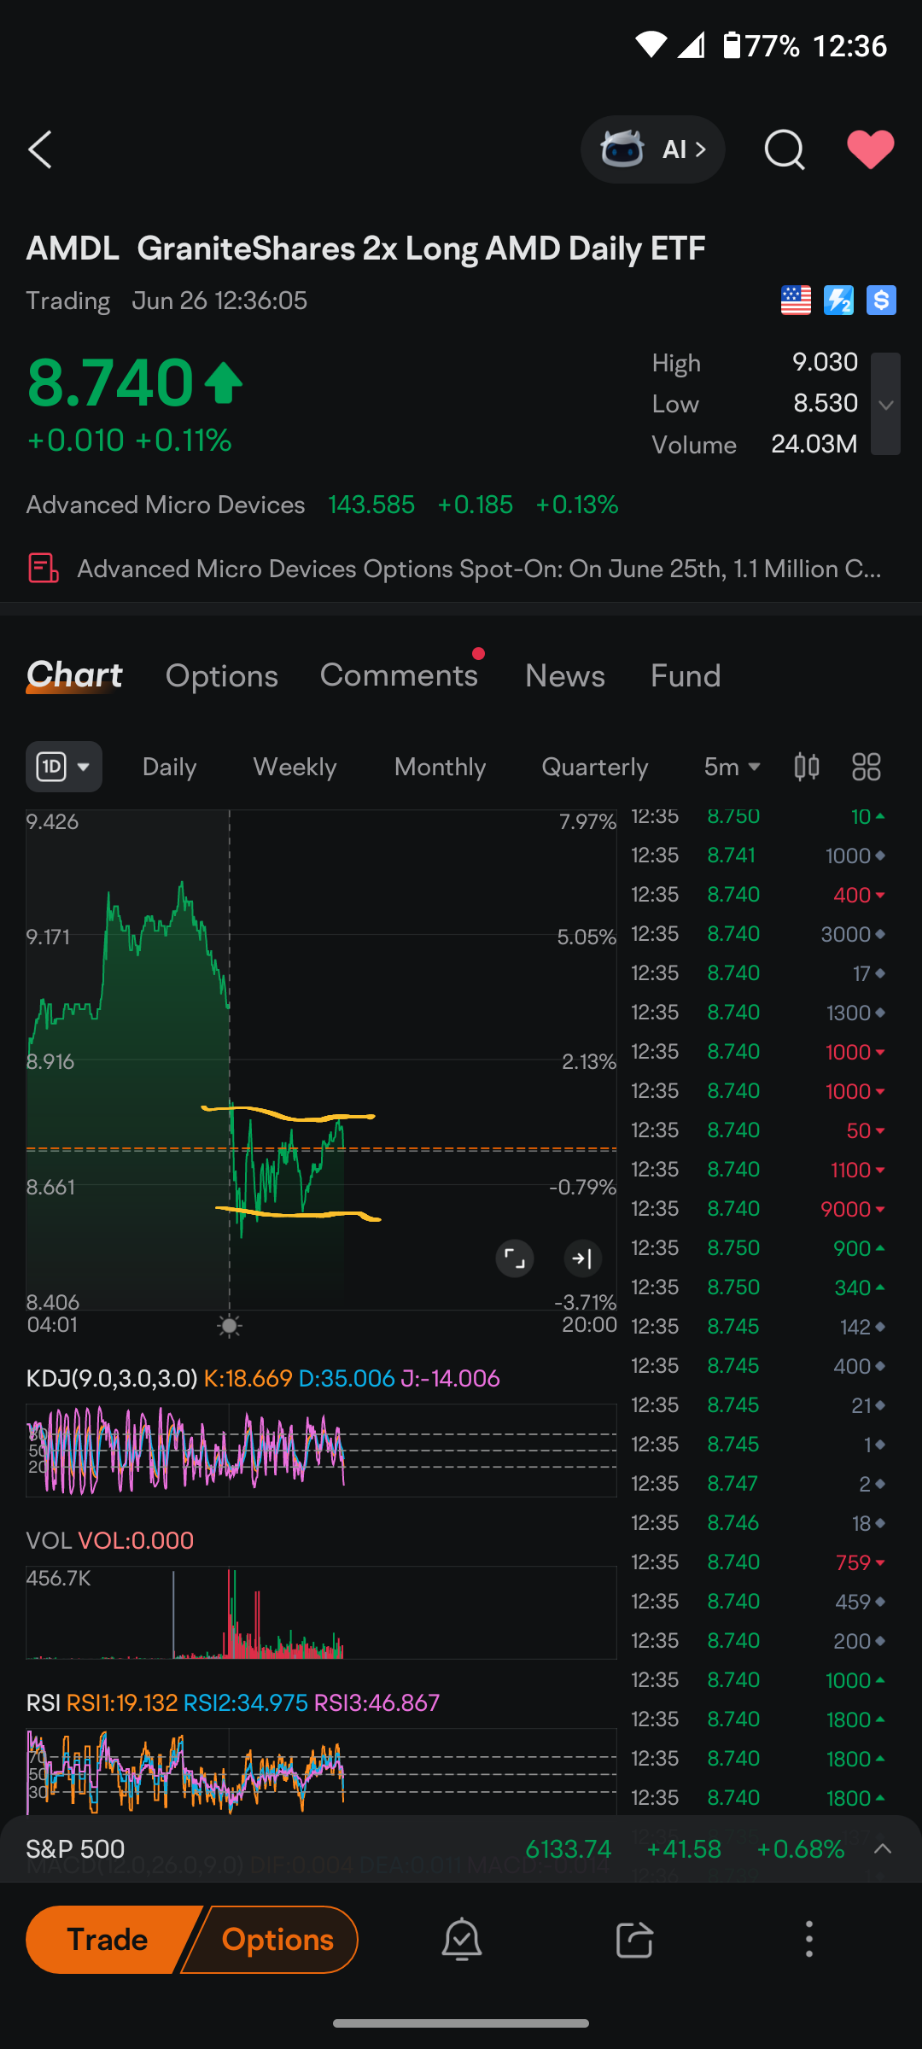
Task: Tap the US flag market icon
Action: [x=796, y=300]
